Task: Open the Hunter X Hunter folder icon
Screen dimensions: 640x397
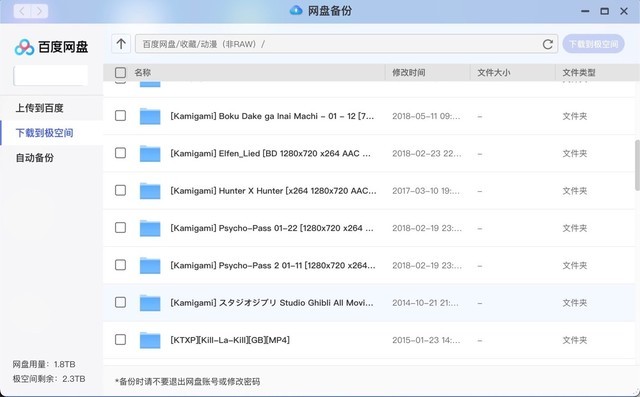Action: (150, 191)
